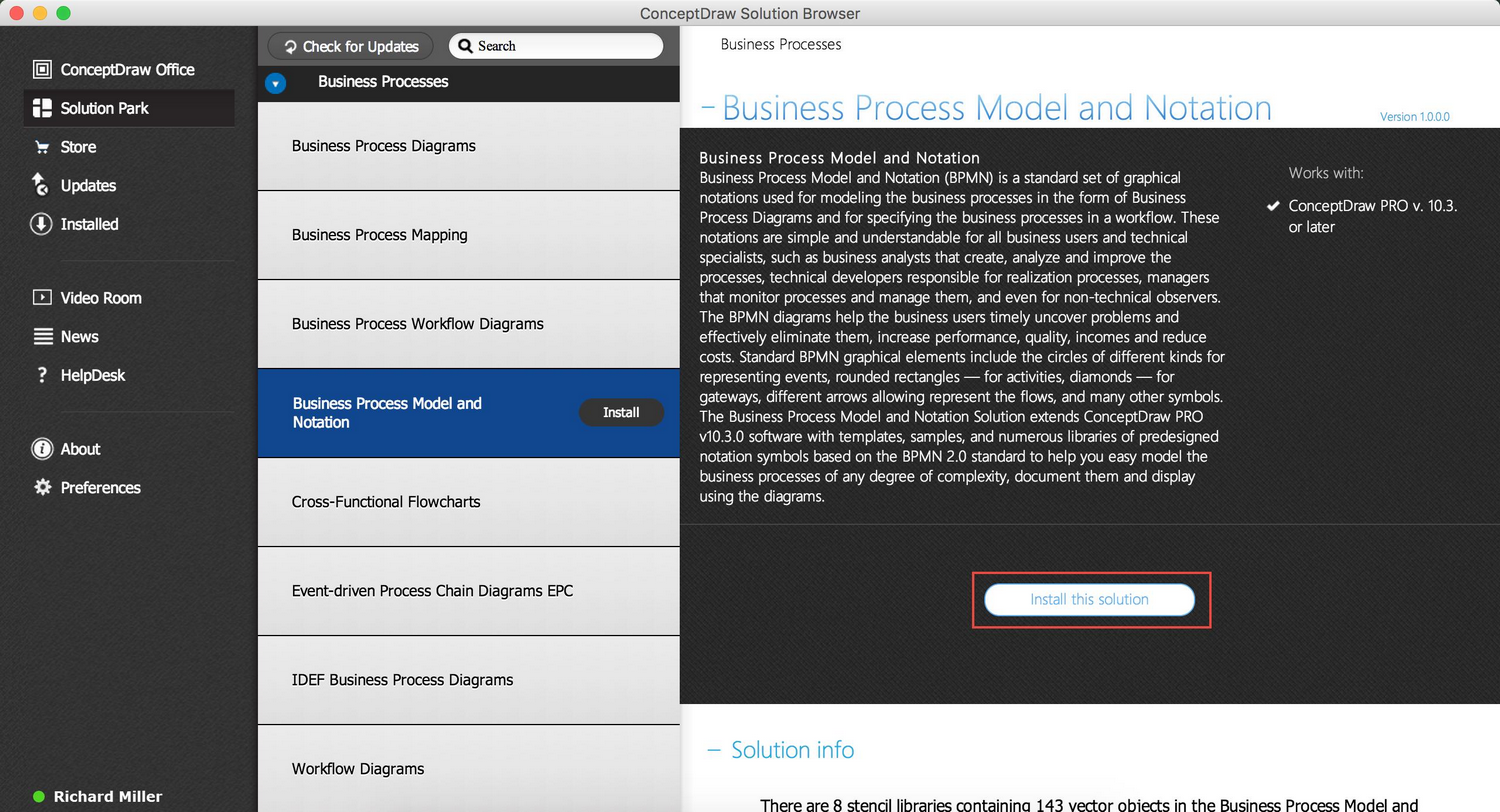Click the ConceptDraw Office icon
1500x812 pixels.
click(42, 70)
